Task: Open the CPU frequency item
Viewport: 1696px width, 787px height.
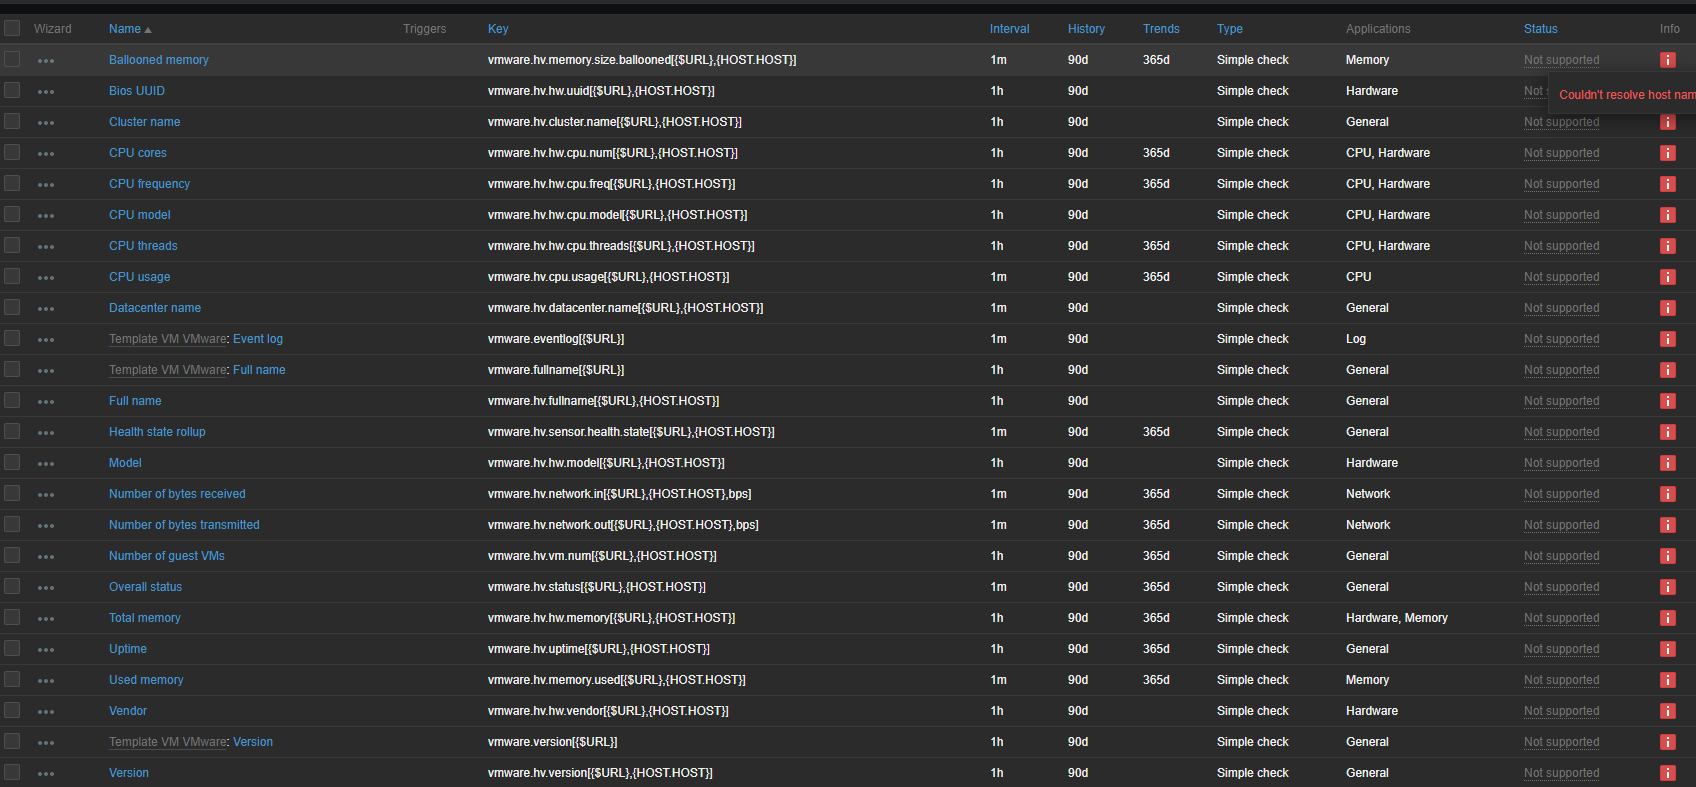Action: 149,184
